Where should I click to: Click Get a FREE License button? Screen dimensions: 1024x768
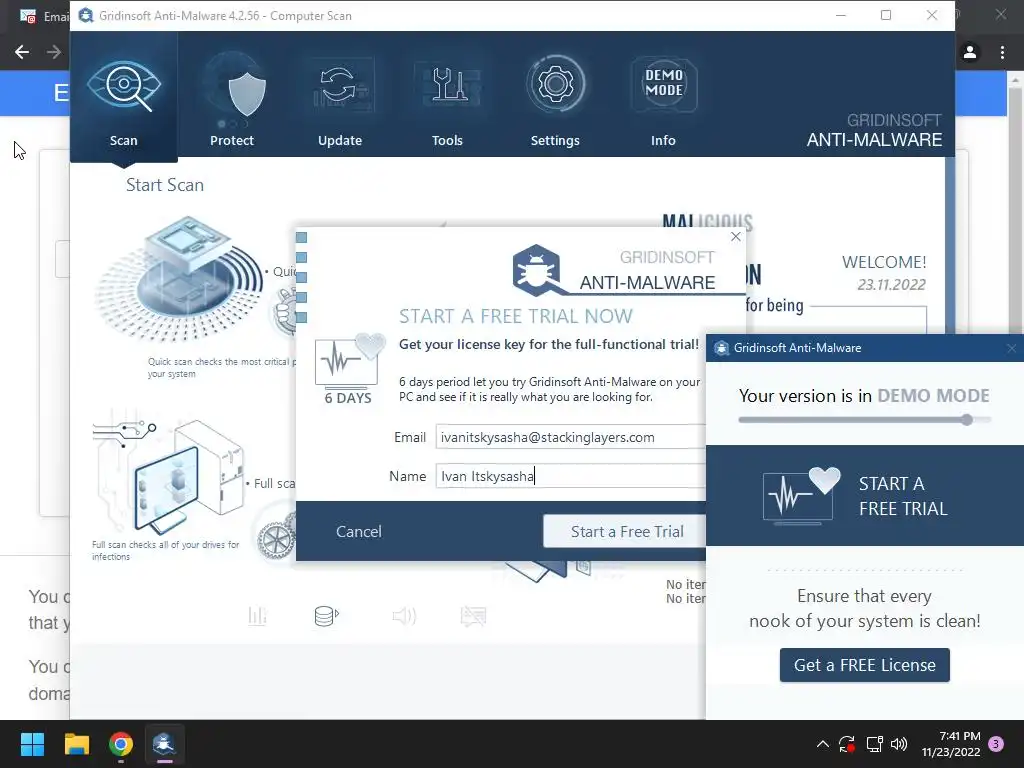(864, 665)
